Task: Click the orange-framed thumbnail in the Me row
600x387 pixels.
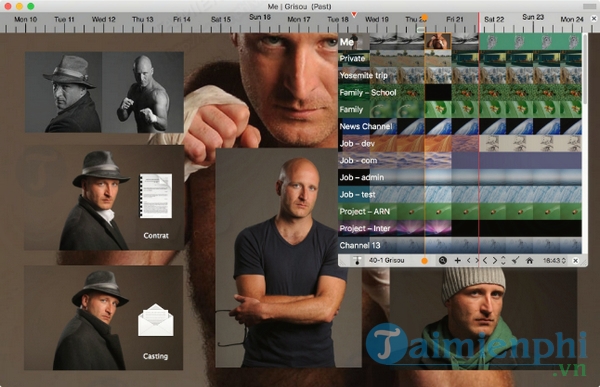Action: click(x=438, y=41)
